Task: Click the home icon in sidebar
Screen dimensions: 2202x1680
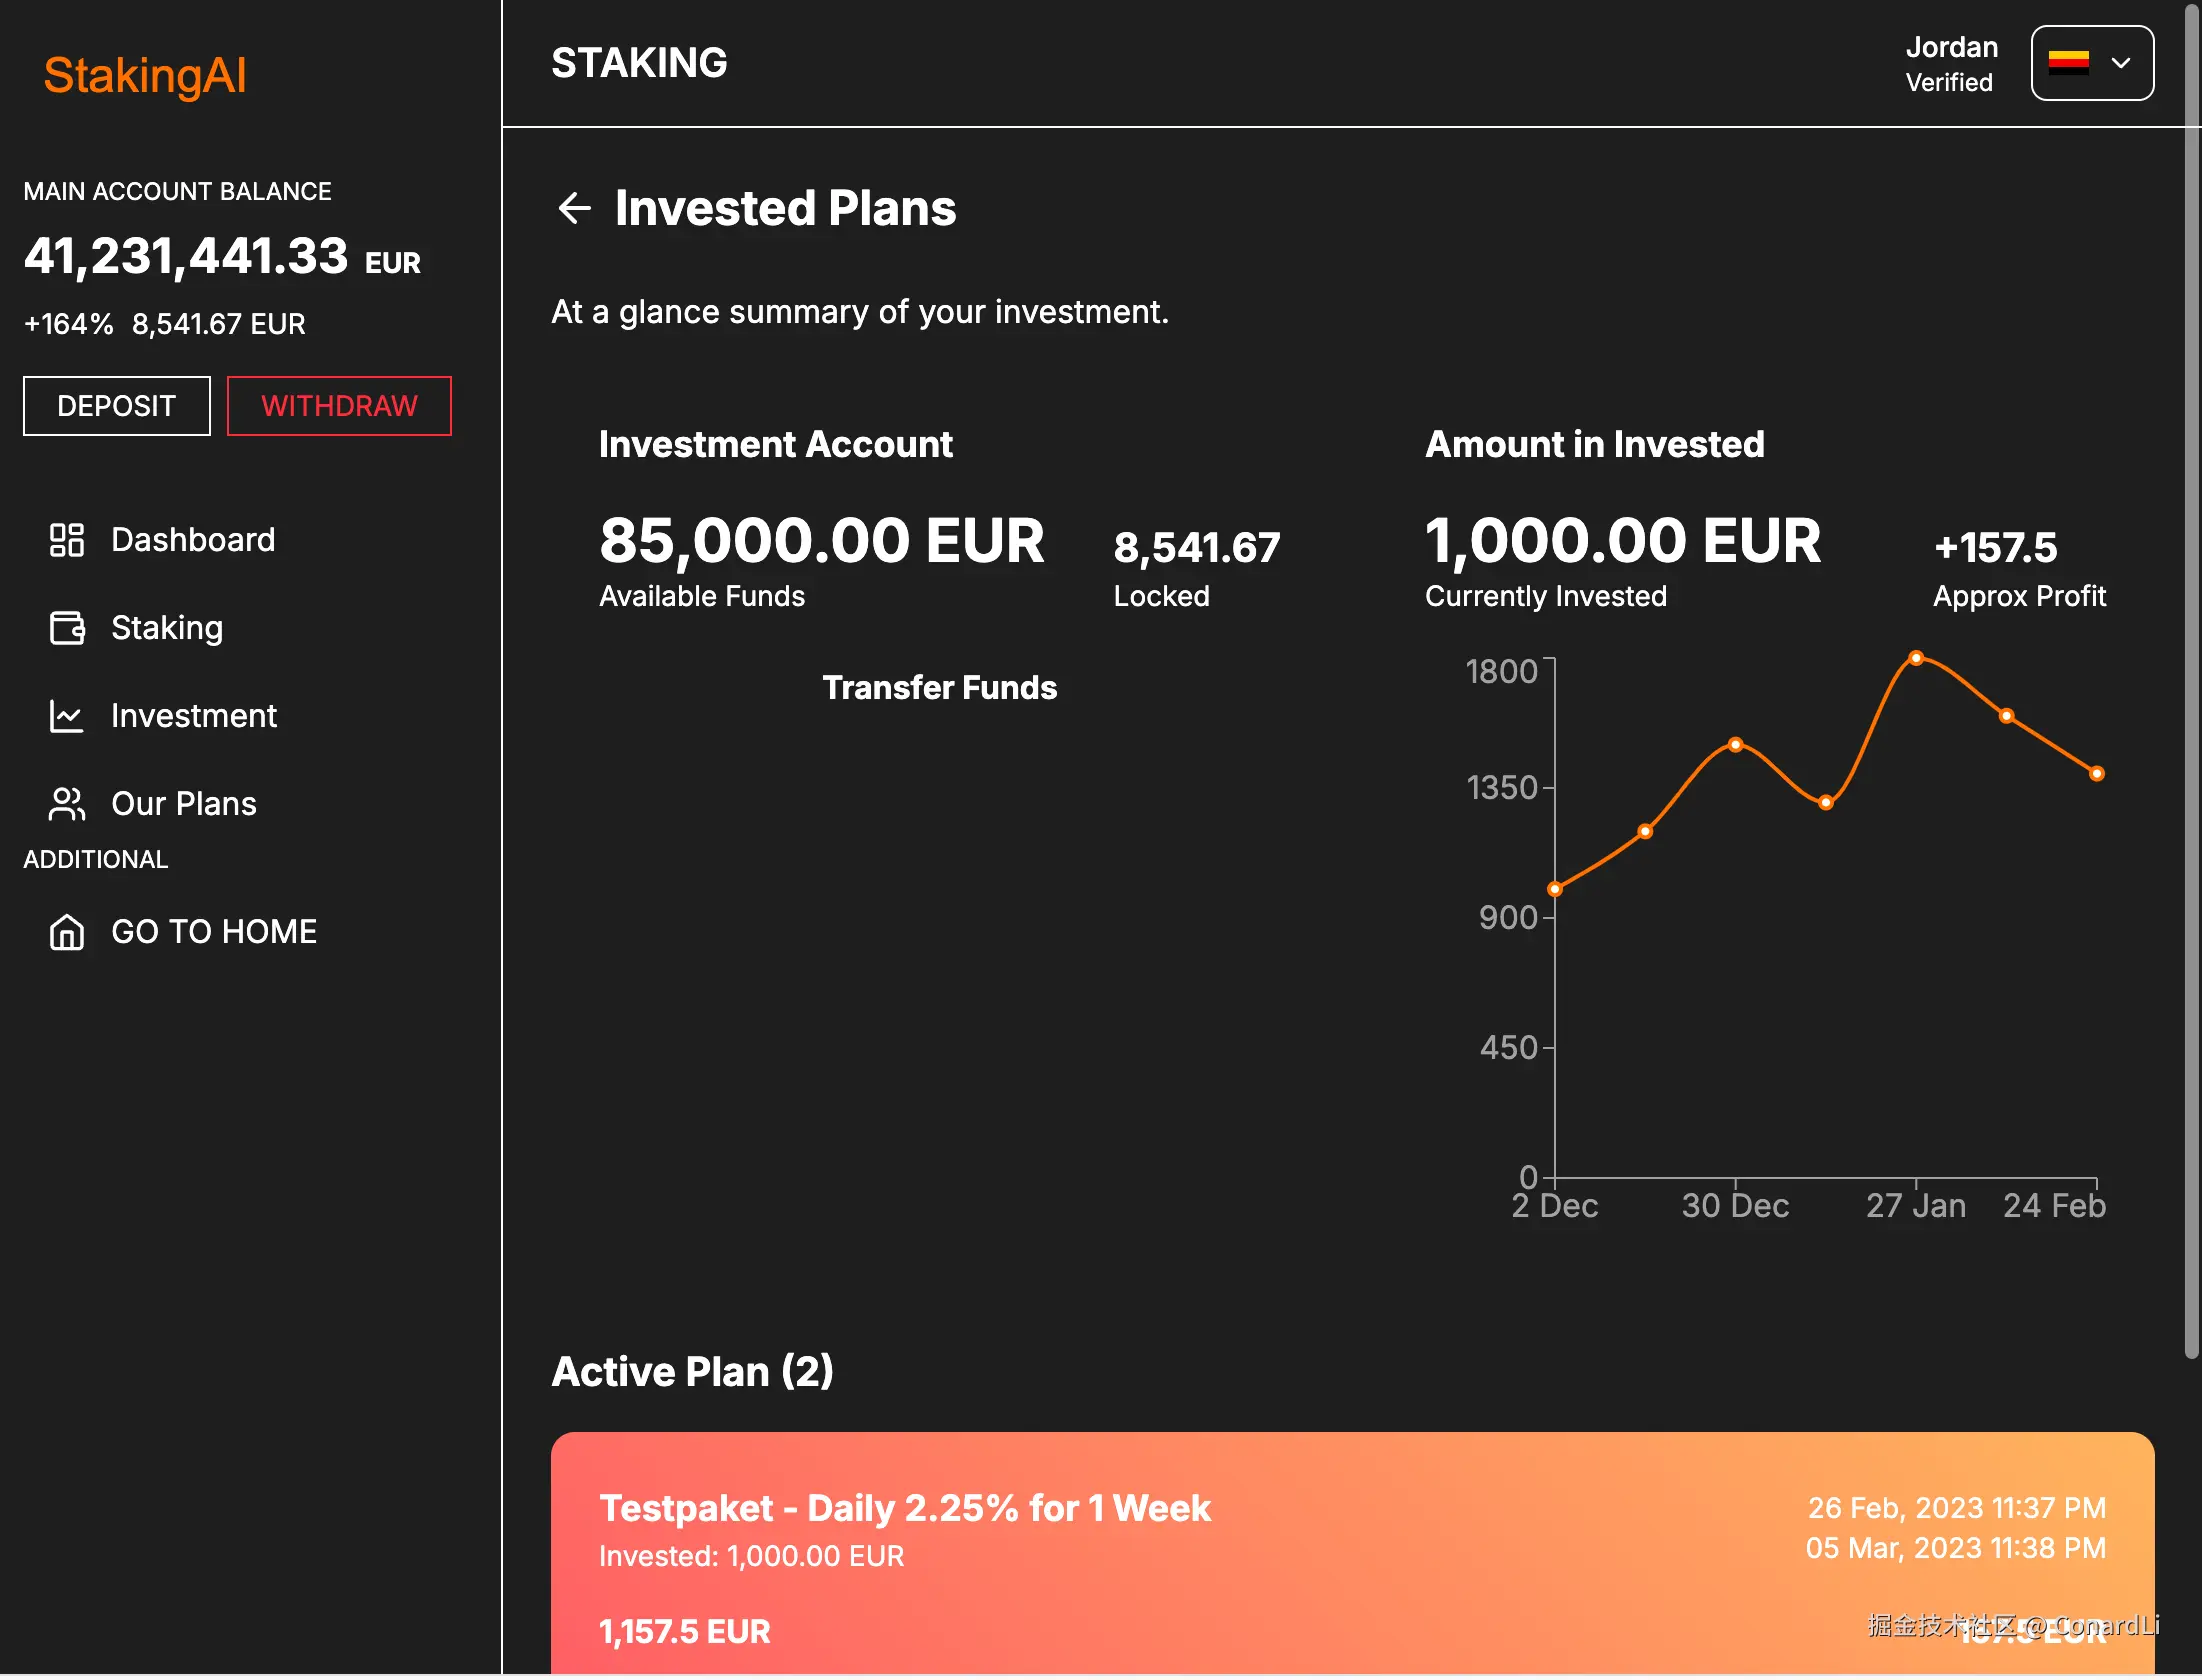Action: (x=67, y=932)
